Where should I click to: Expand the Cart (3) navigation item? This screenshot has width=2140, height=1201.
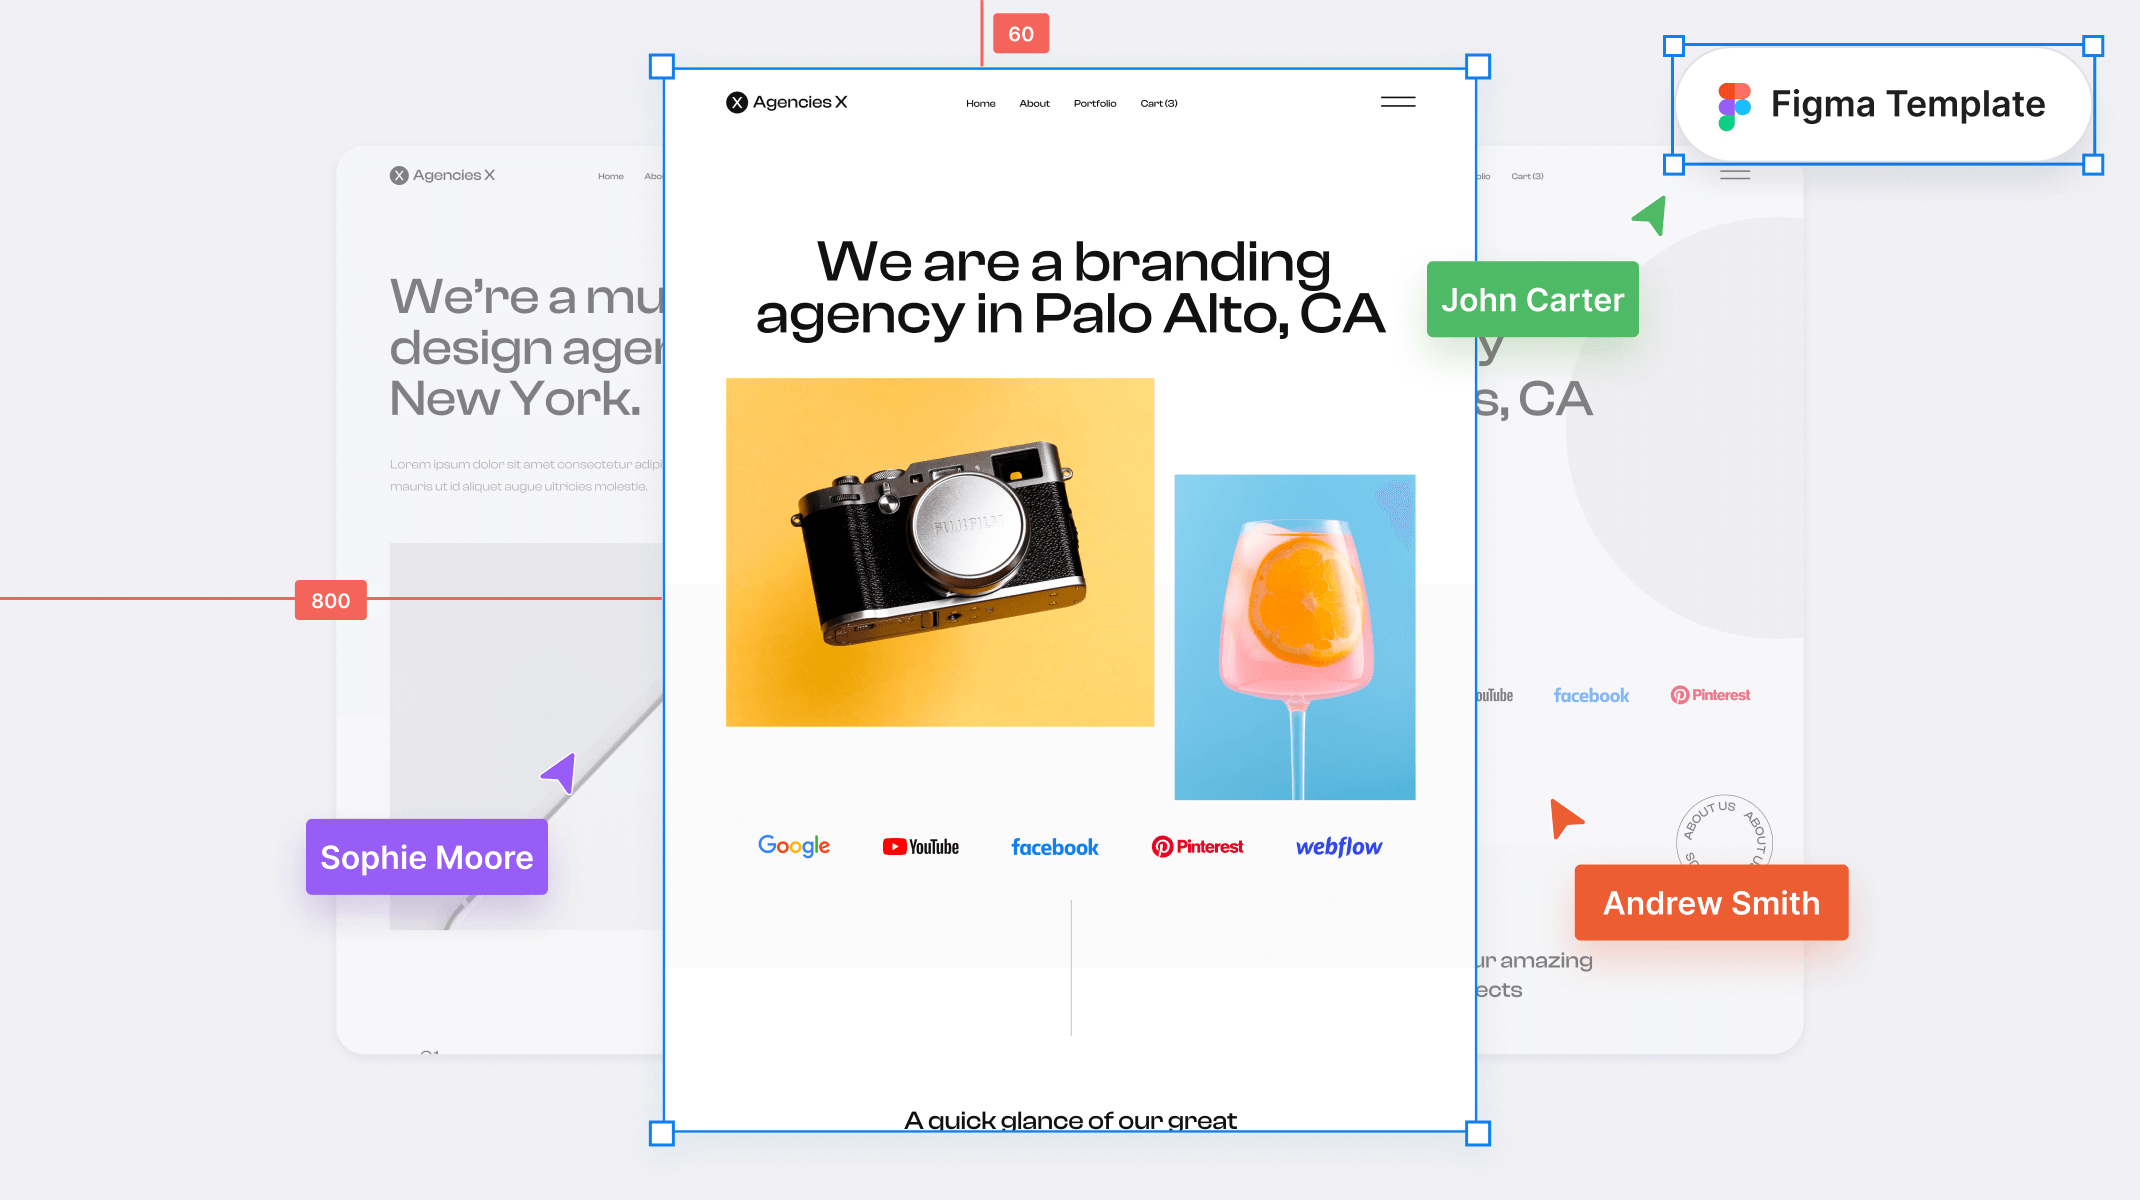pyautogui.click(x=1158, y=103)
